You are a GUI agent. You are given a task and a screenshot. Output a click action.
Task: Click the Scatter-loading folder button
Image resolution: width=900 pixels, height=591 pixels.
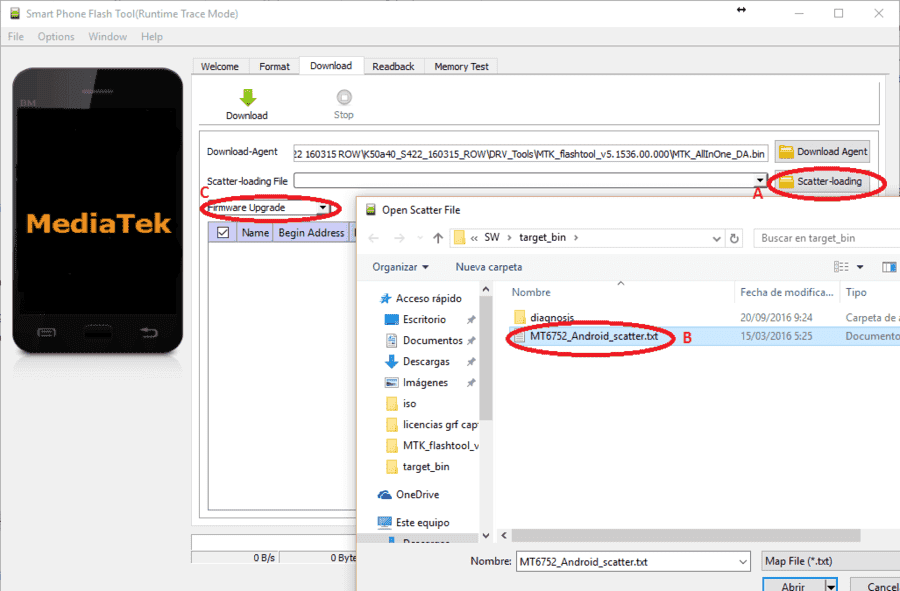[x=822, y=181]
